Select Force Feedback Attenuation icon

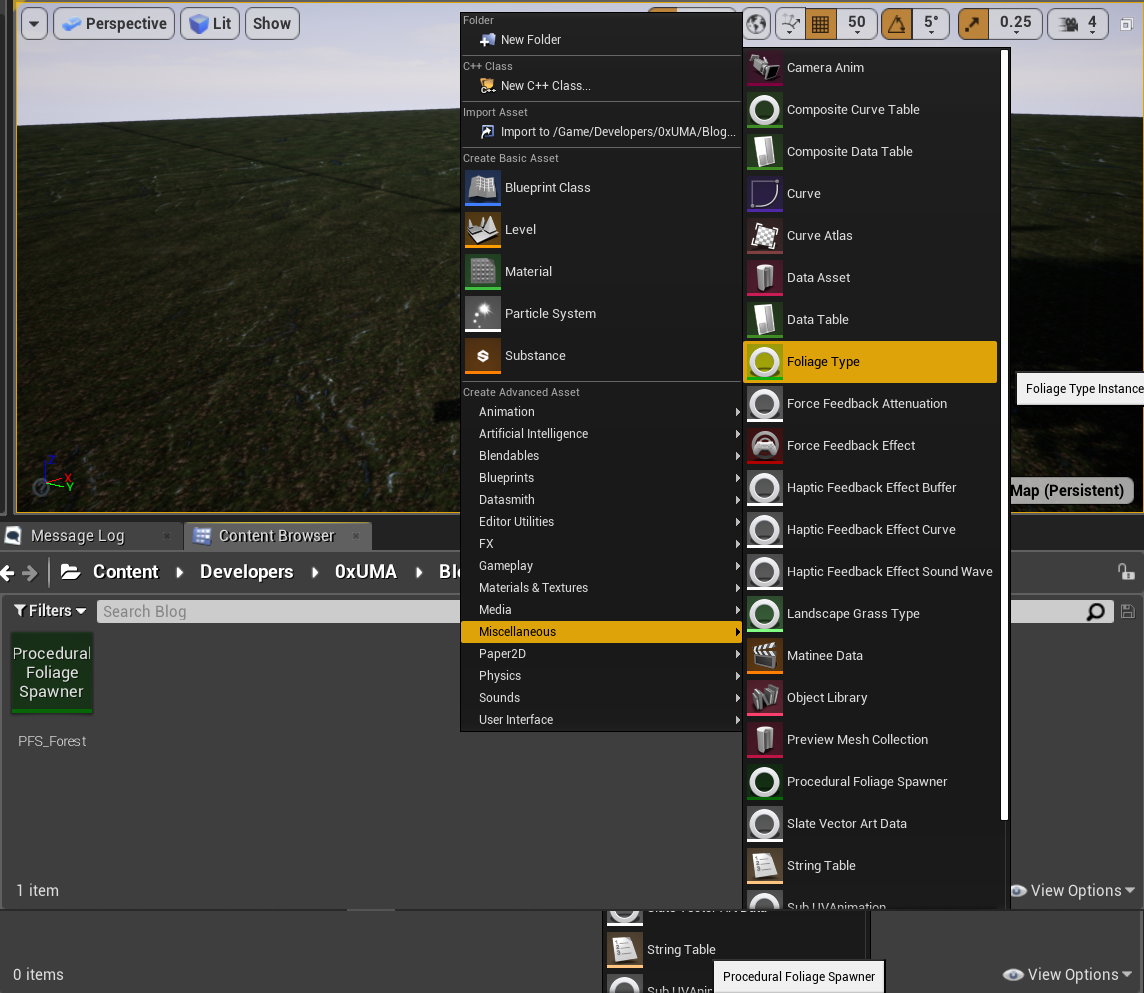(x=765, y=404)
